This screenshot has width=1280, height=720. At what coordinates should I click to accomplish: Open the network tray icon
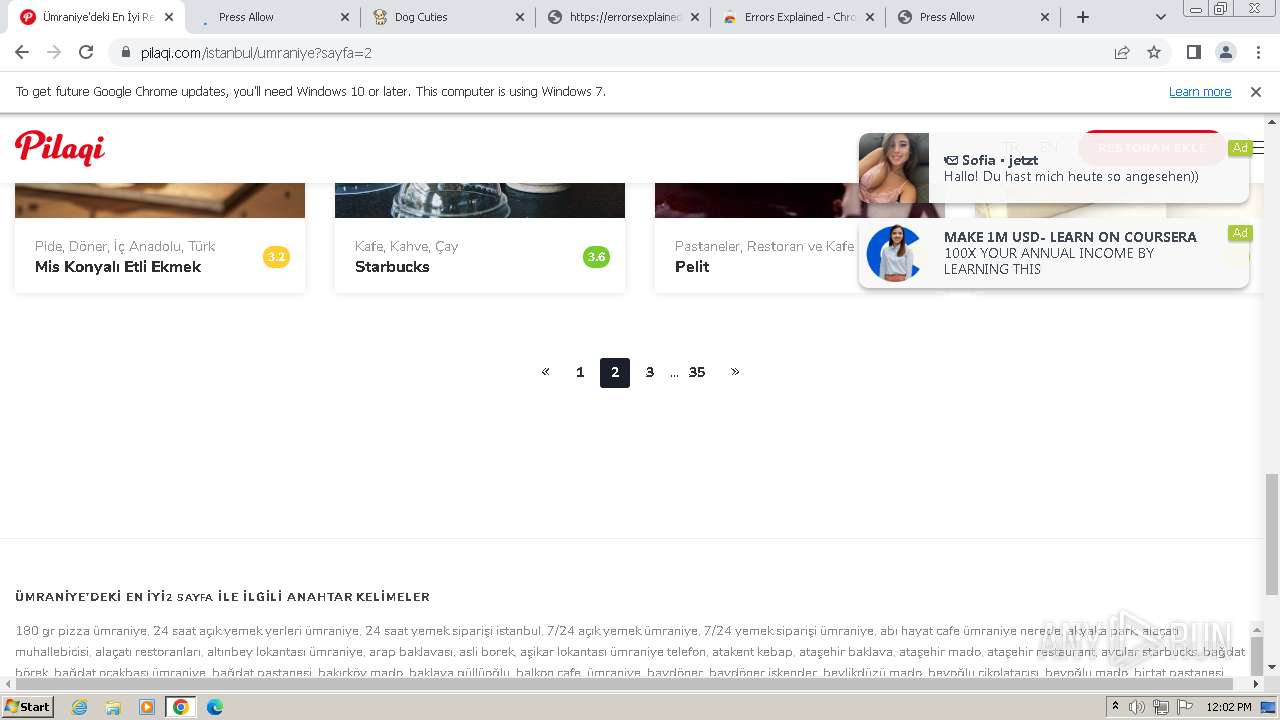pyautogui.click(x=1161, y=707)
